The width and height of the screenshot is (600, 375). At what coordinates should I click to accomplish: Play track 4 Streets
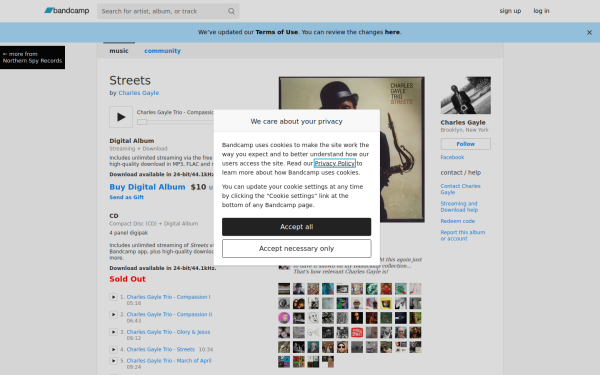(x=113, y=349)
